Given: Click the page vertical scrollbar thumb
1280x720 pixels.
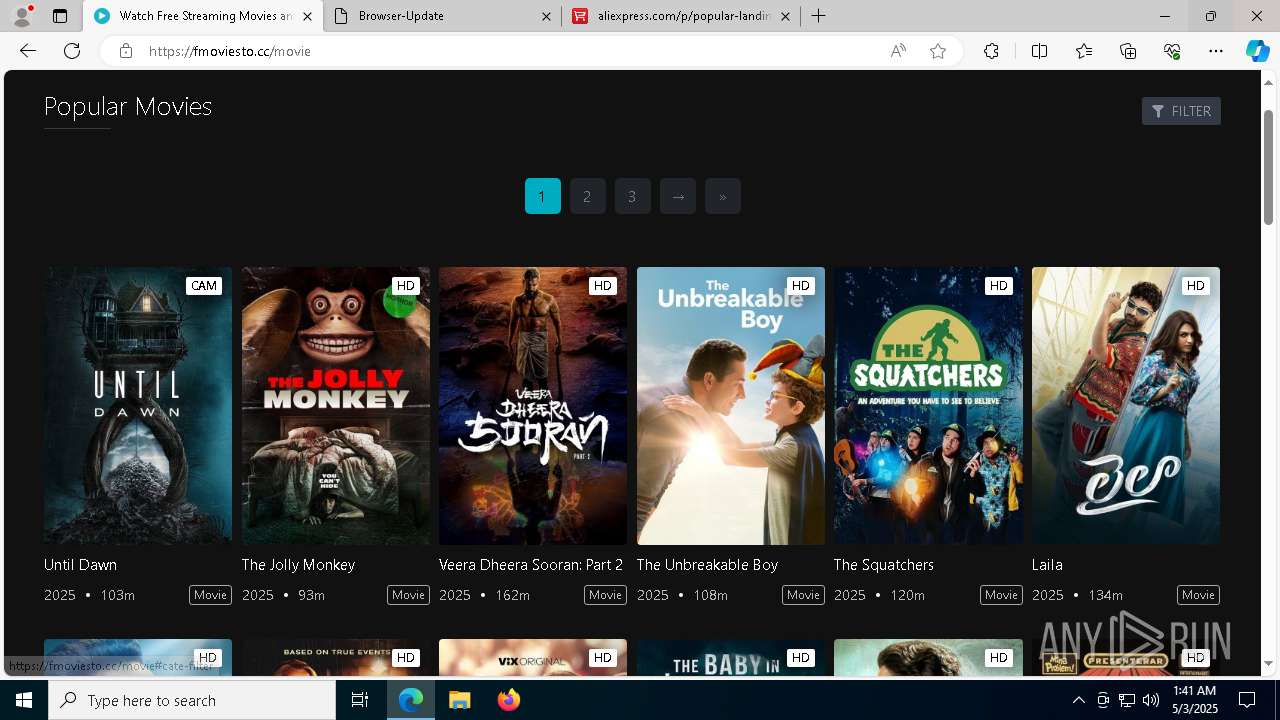Looking at the screenshot, I should pos(1269,167).
